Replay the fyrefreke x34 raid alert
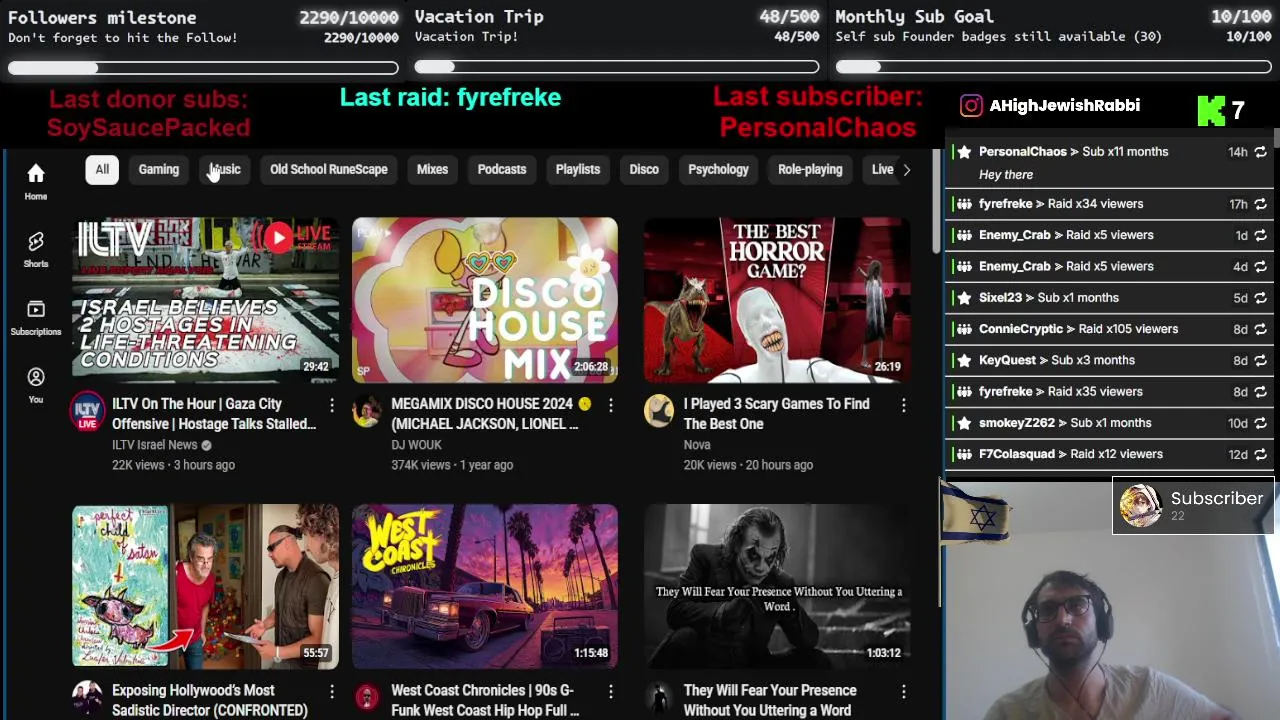Image resolution: width=1280 pixels, height=720 pixels. coord(1260,204)
